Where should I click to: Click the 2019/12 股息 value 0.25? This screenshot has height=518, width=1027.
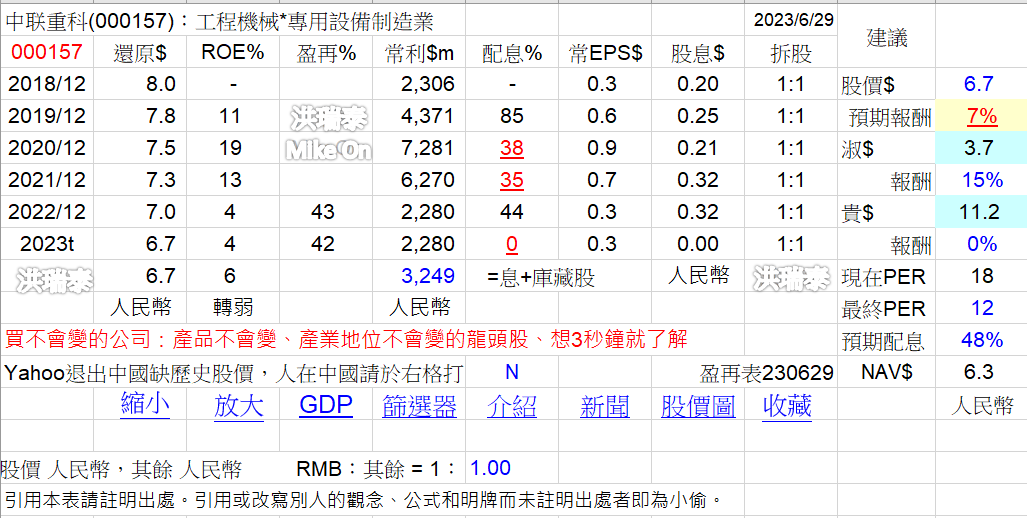tap(698, 116)
